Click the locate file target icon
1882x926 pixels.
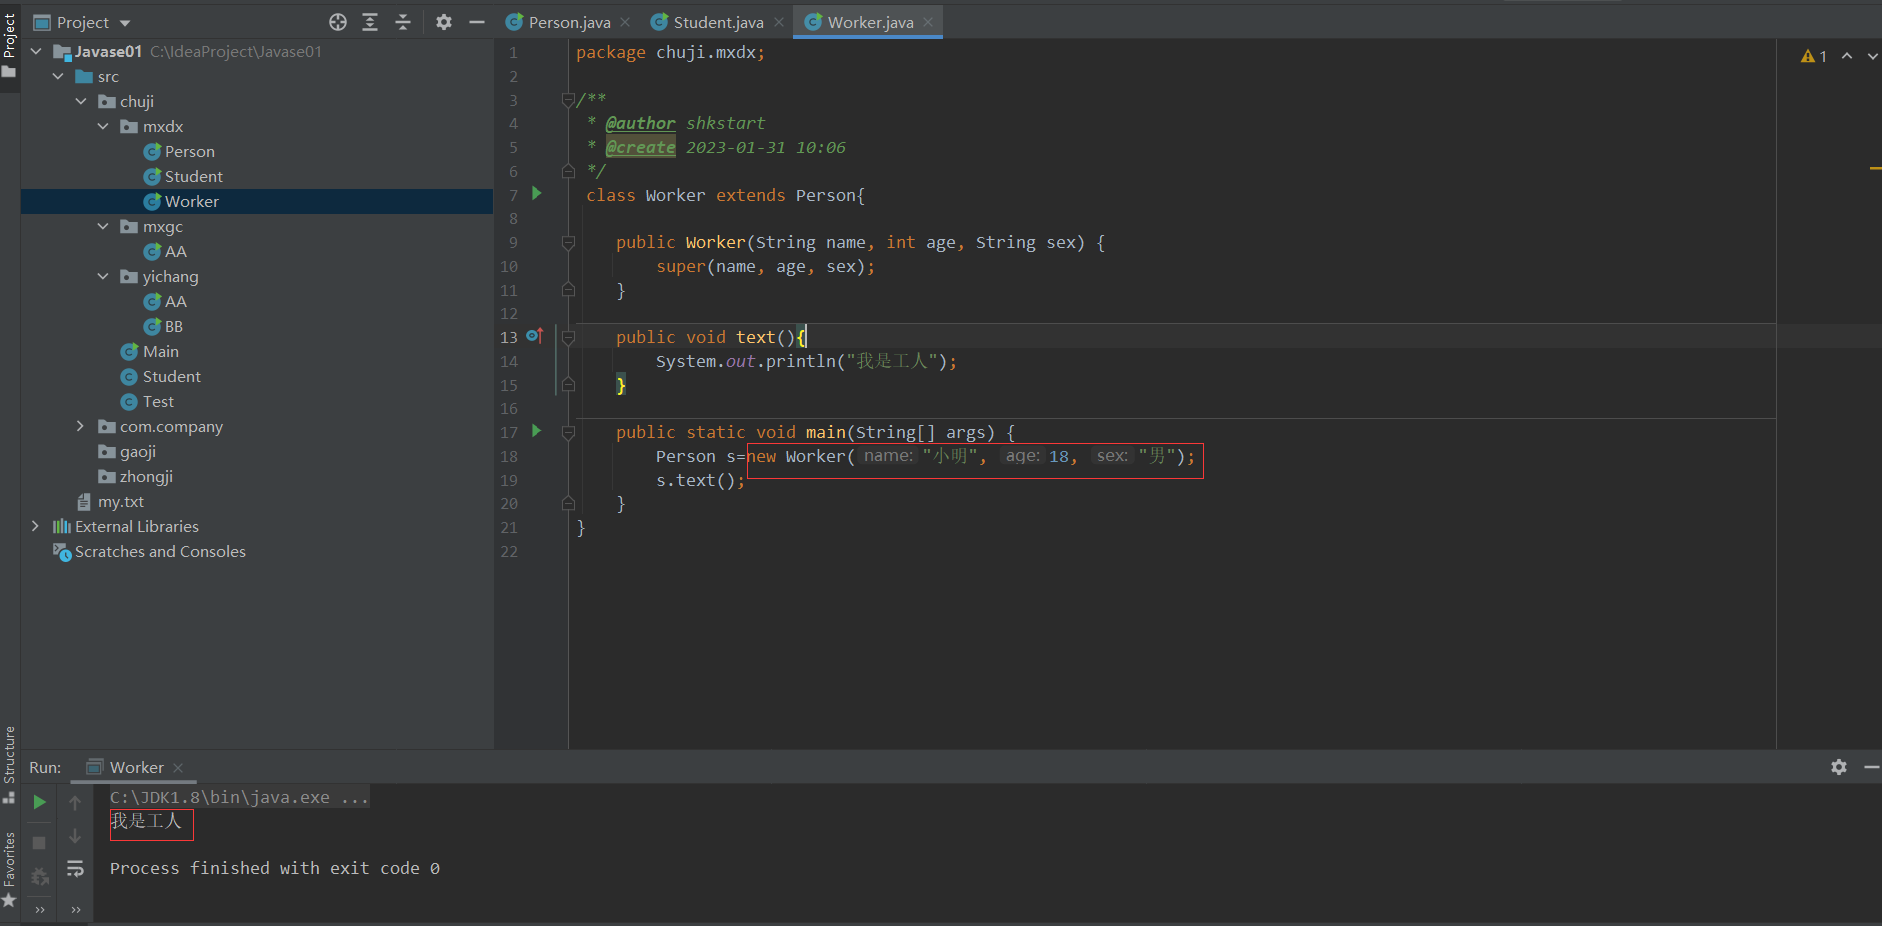pos(338,22)
